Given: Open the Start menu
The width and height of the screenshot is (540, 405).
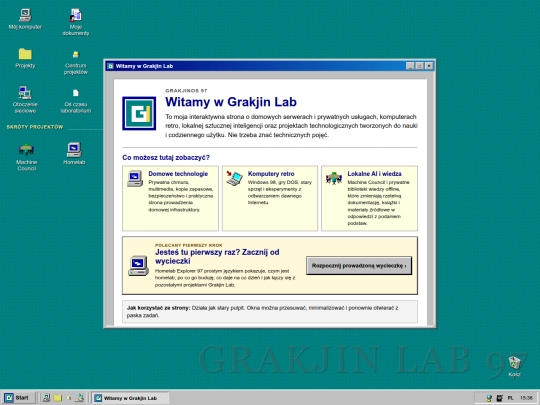Looking at the screenshot, I should (x=18, y=398).
